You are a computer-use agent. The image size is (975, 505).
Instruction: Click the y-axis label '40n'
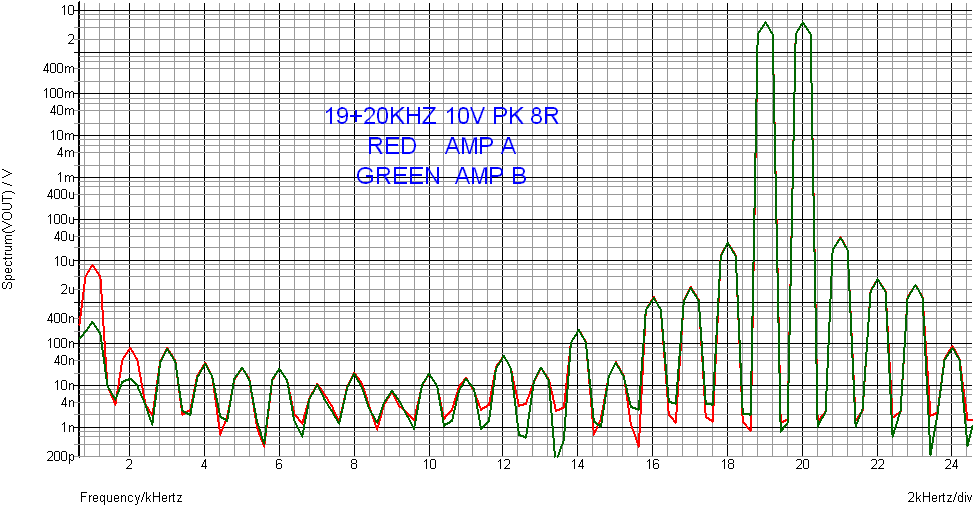click(x=64, y=360)
